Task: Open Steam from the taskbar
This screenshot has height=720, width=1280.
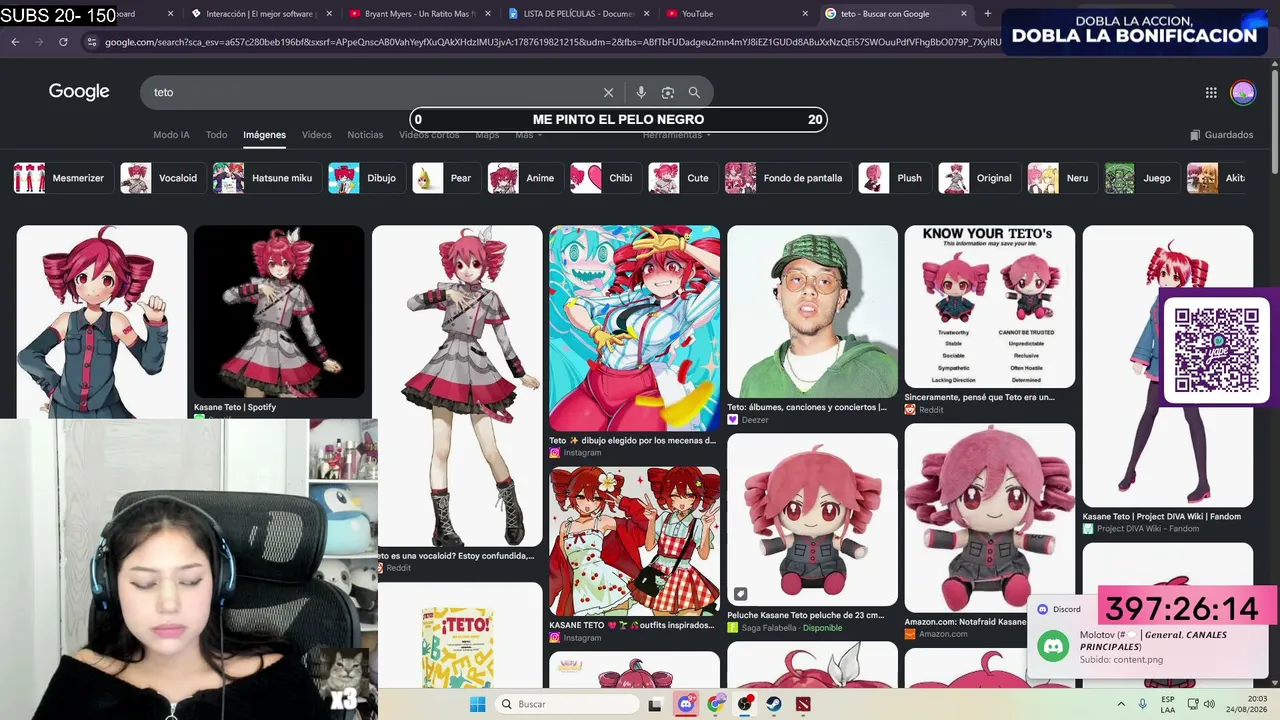Action: tap(774, 704)
